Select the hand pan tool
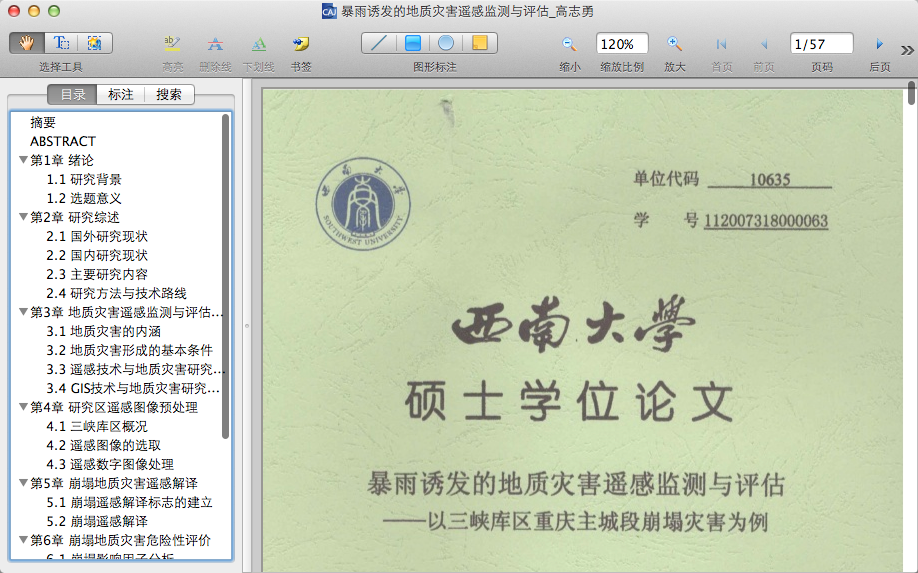This screenshot has height=573, width=918. click(27, 43)
